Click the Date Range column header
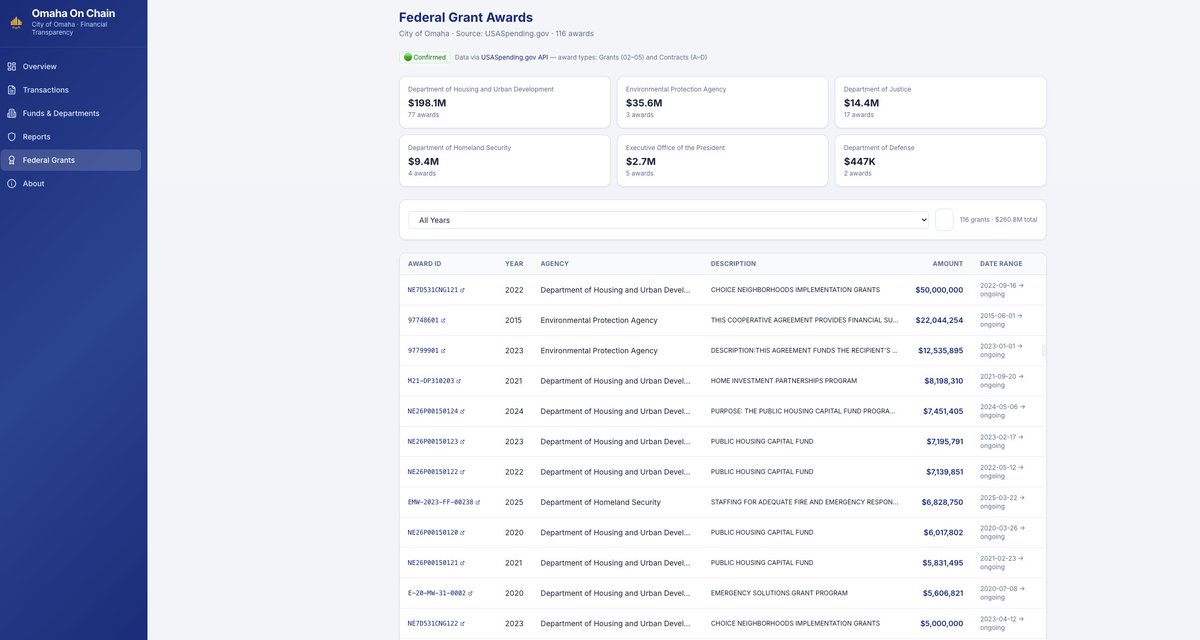1200x640 pixels. tap(1001, 264)
